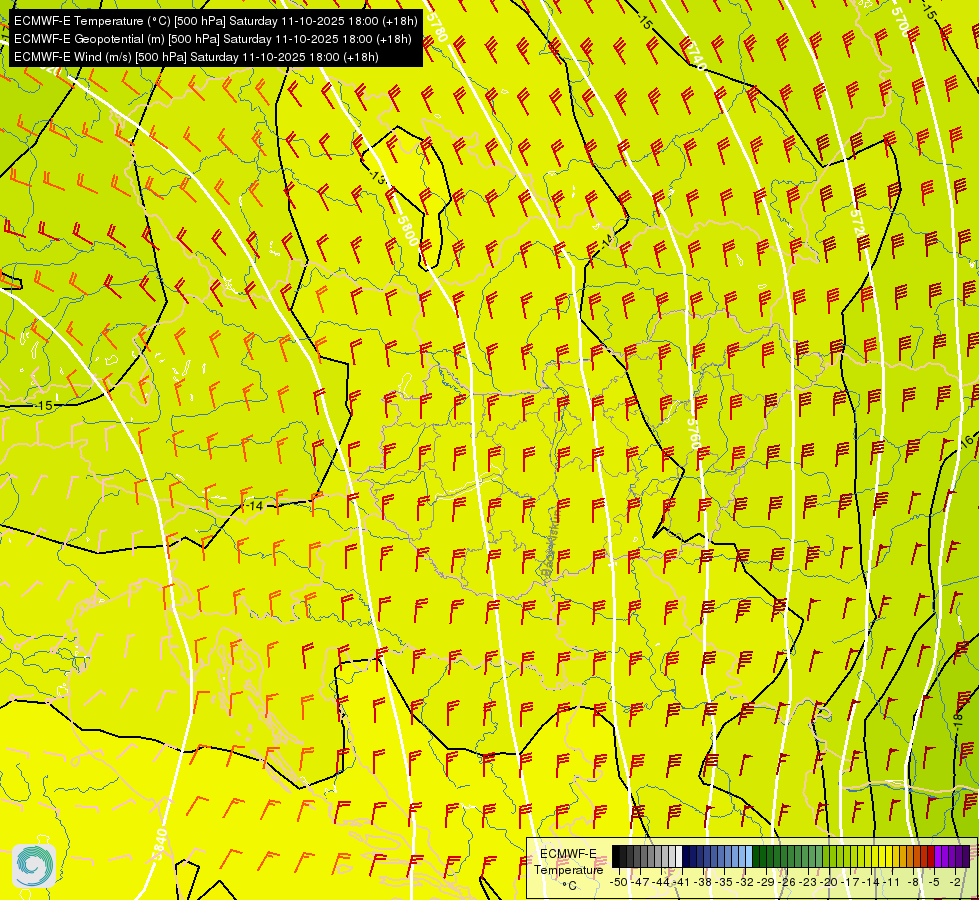Click the 5720 geopotential contour label
The image size is (979, 900).
[x=857, y=224]
